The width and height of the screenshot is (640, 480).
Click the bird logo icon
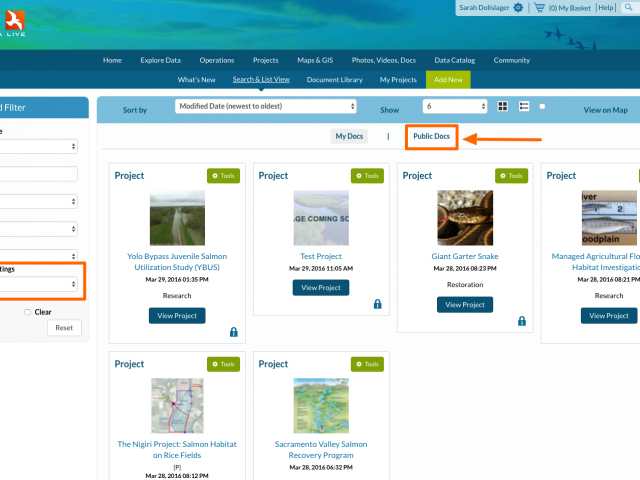tap(14, 20)
